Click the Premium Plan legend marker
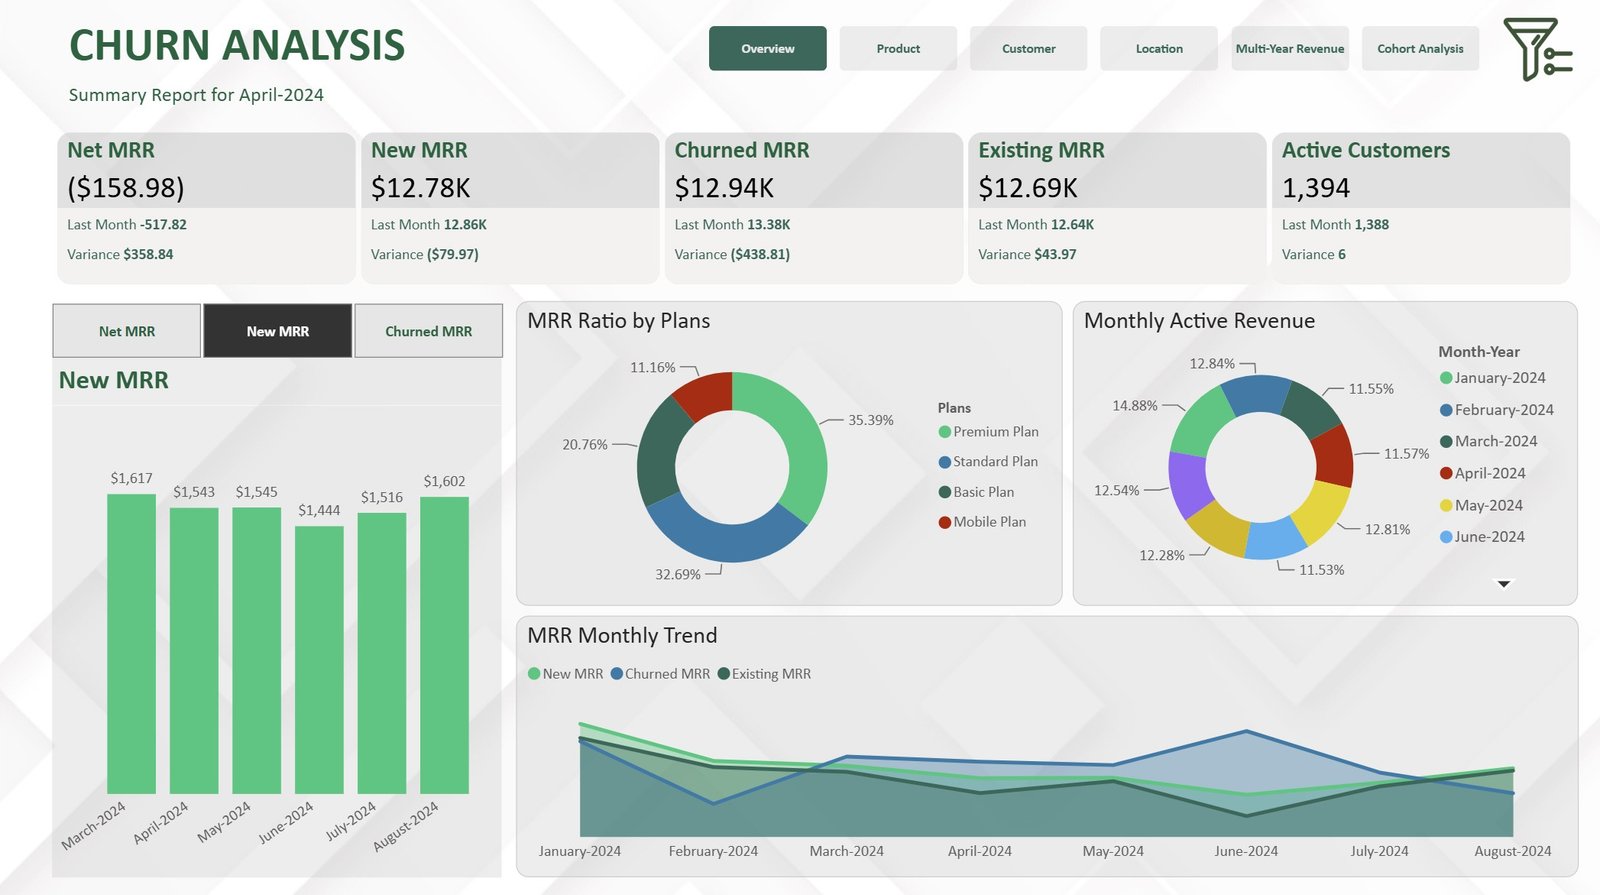The image size is (1600, 895). [945, 432]
